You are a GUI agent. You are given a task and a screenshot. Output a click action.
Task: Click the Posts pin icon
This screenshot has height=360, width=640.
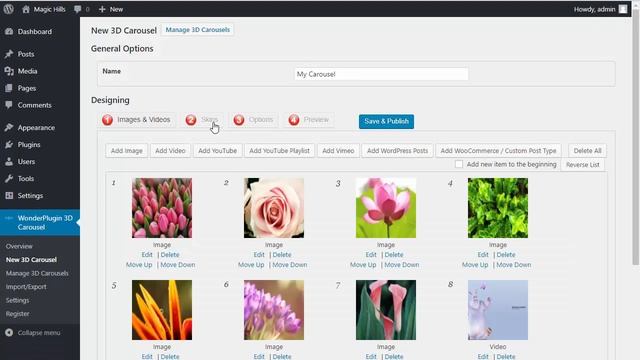pos(9,54)
